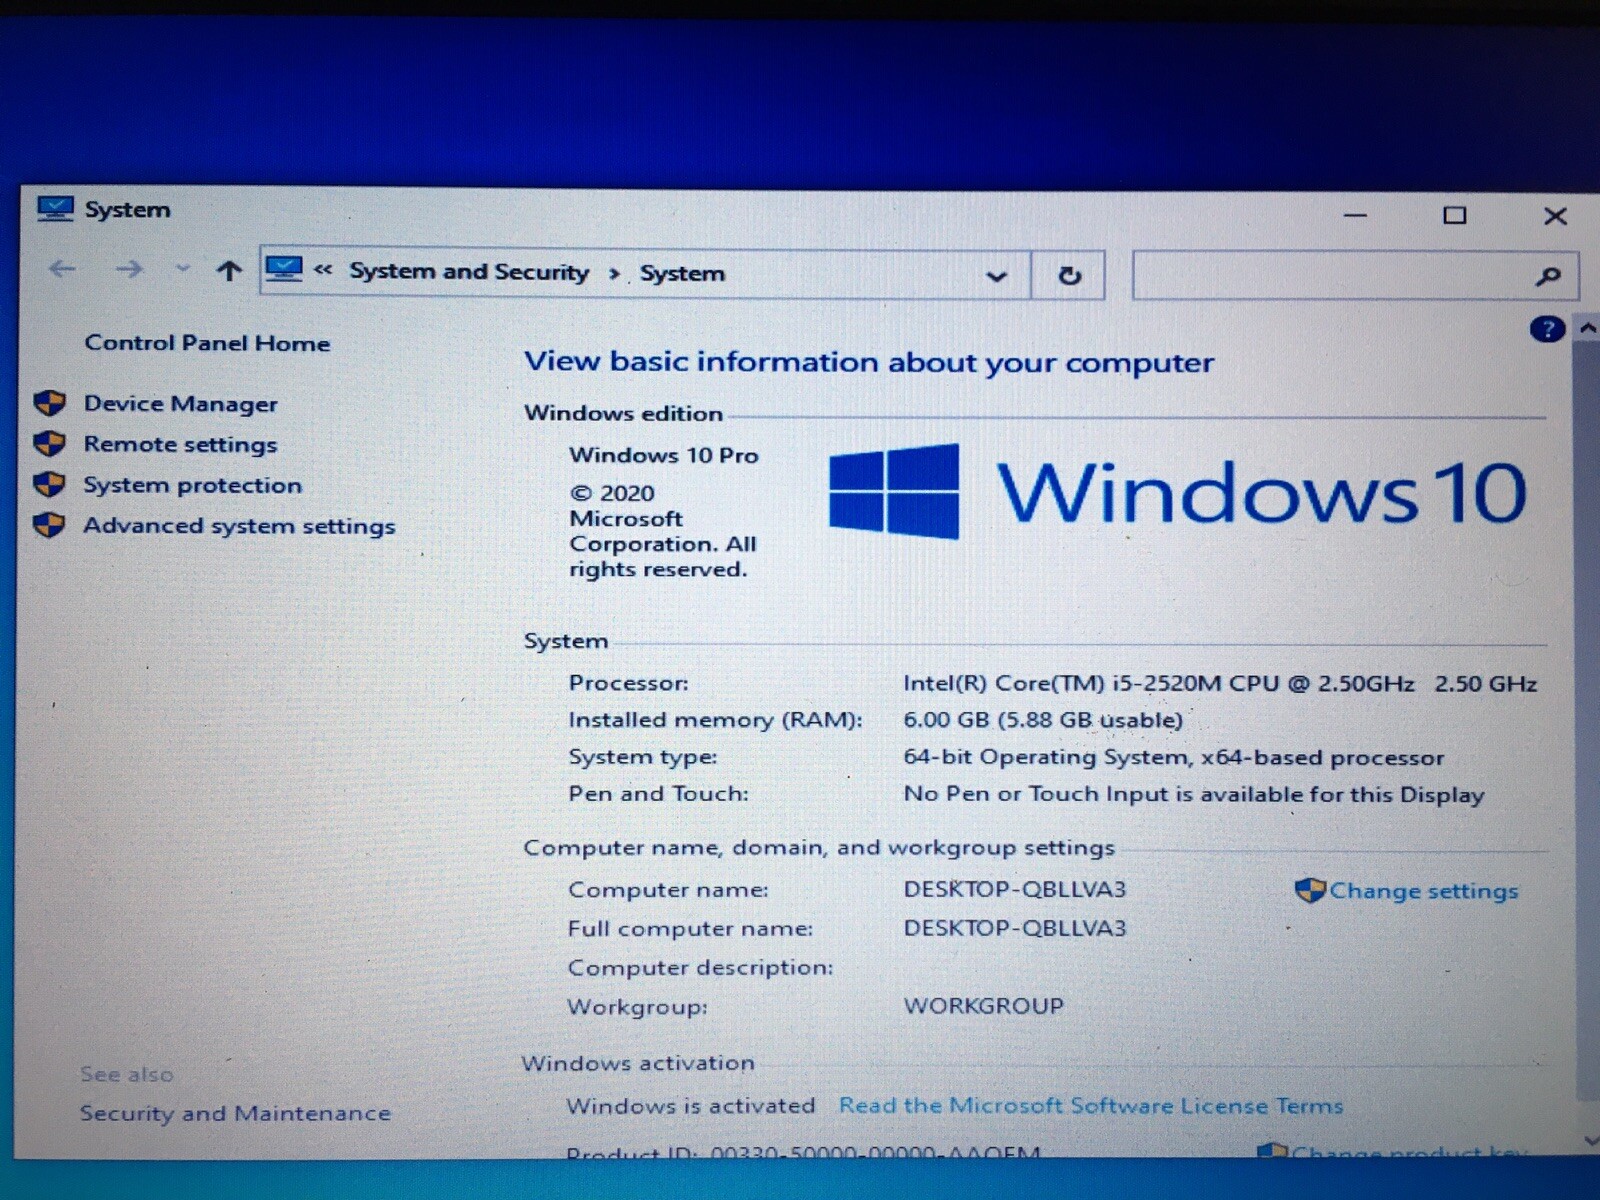Click the Forward navigation arrow
This screenshot has height=1200, width=1600.
[x=129, y=269]
